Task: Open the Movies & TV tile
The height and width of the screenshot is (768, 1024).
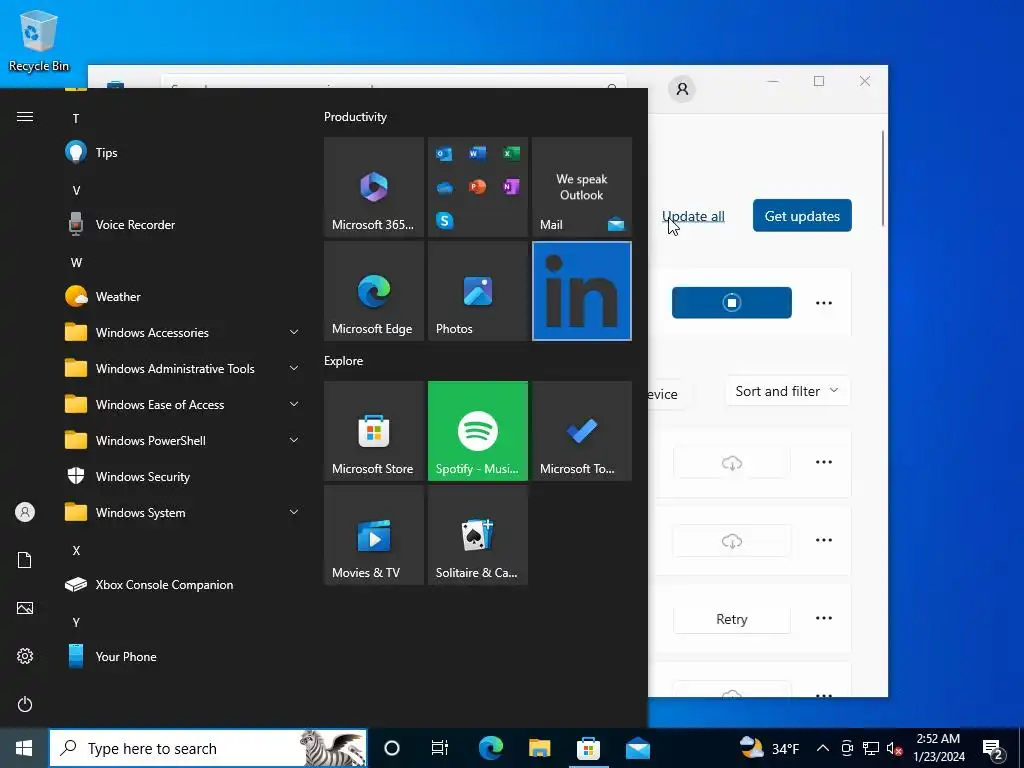Action: [x=374, y=535]
